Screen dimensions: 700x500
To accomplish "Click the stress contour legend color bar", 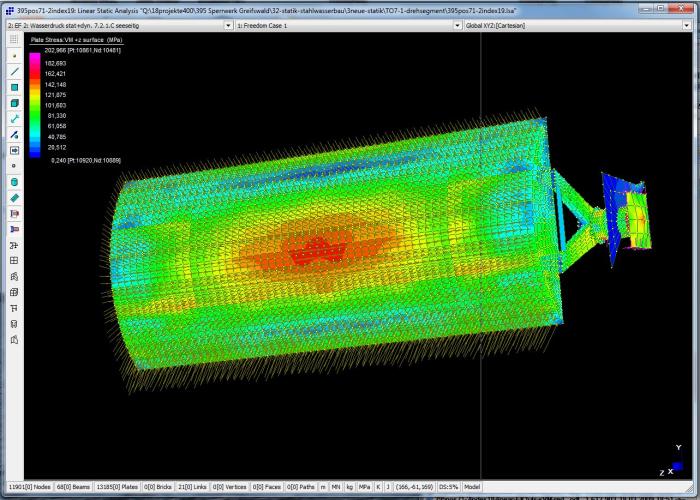I will [35, 105].
